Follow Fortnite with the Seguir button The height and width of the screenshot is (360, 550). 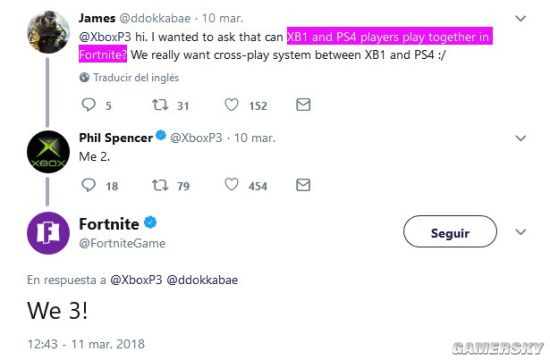point(450,232)
